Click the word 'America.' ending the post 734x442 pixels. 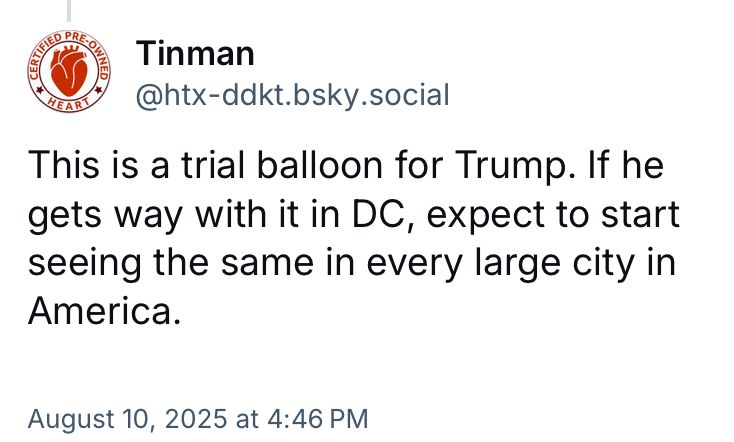point(104,311)
